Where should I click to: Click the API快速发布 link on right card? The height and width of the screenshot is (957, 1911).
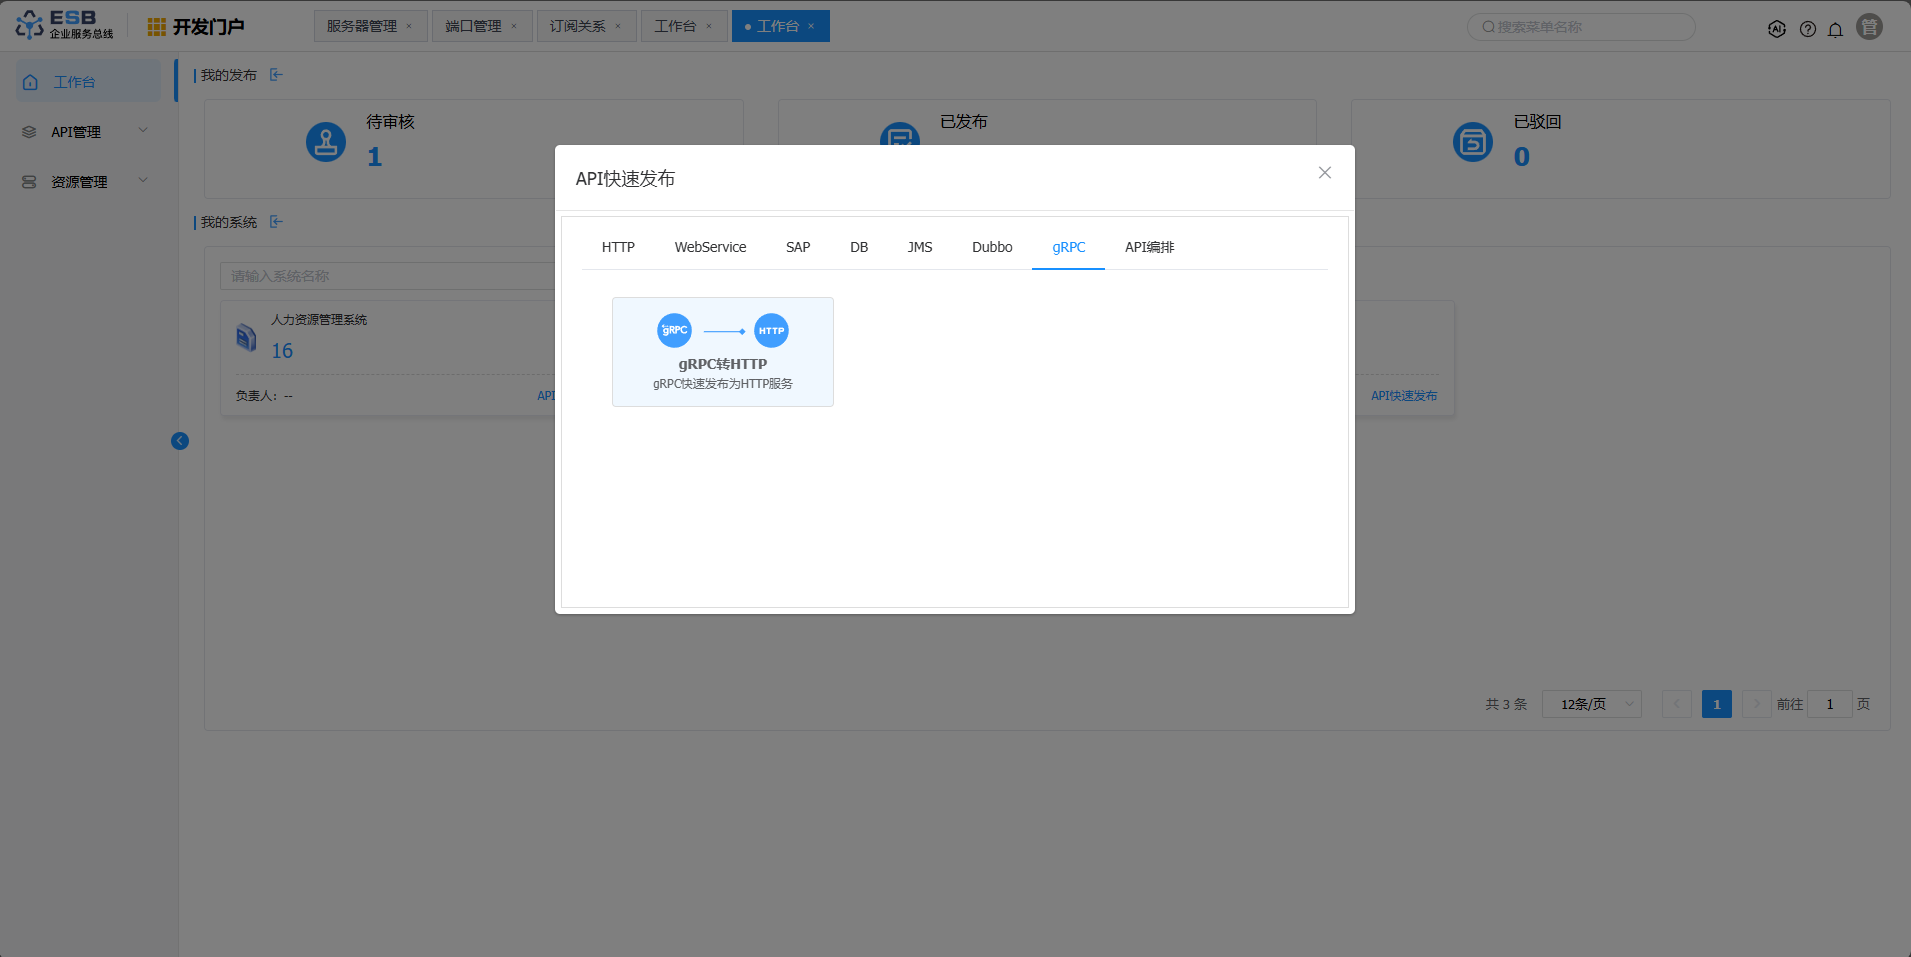click(x=1403, y=396)
